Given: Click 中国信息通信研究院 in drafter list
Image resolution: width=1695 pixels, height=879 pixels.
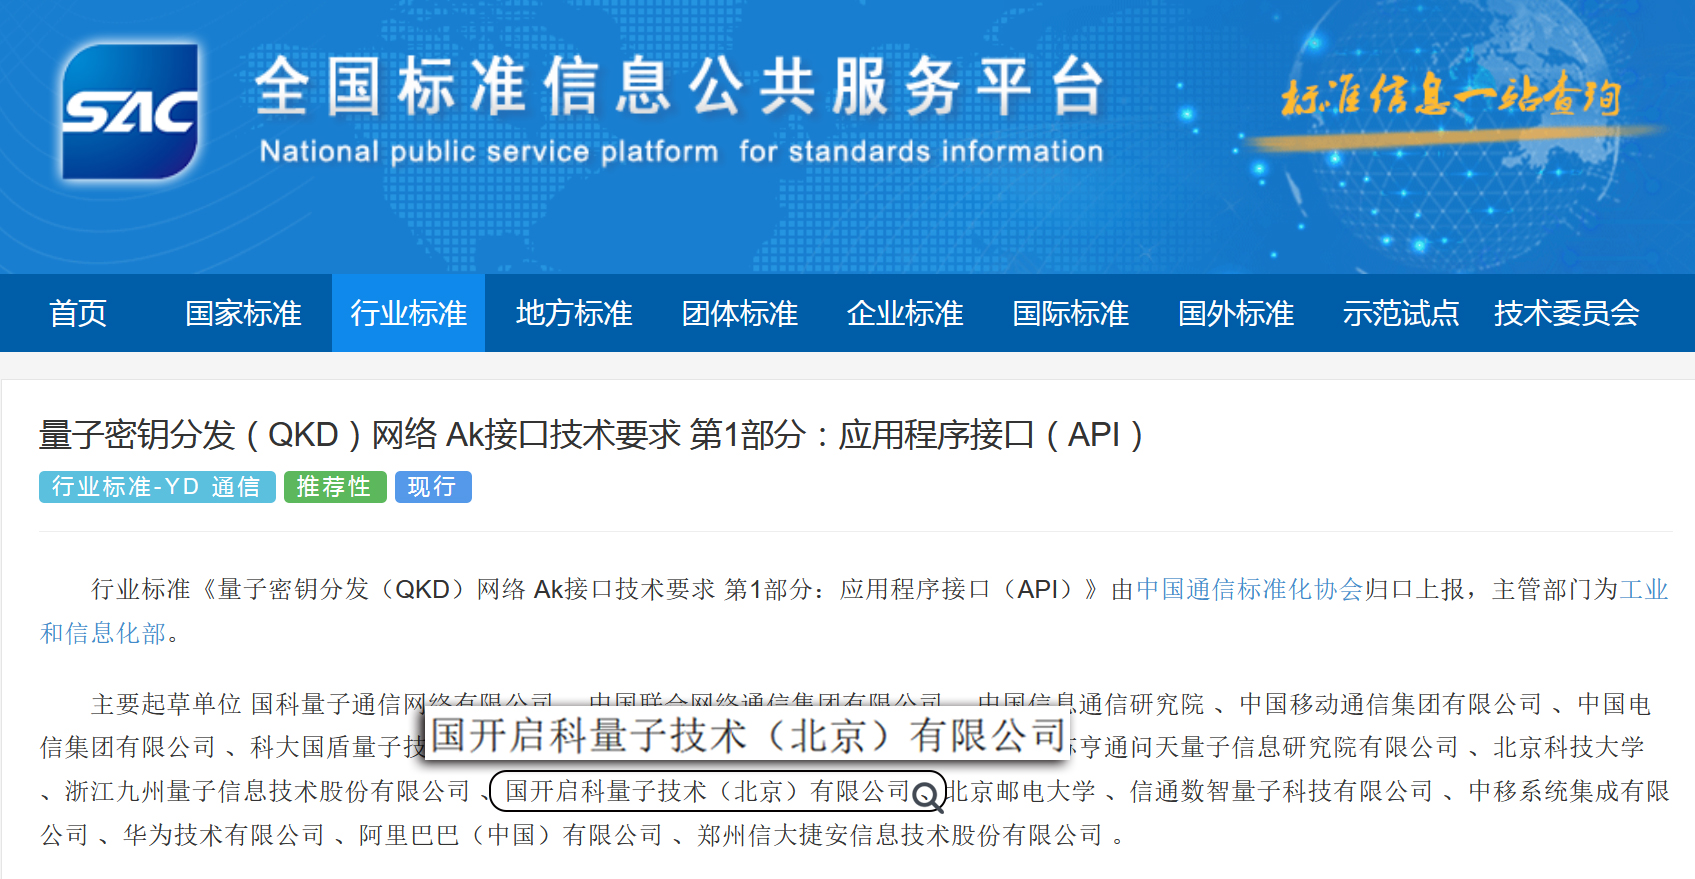Looking at the screenshot, I should point(1090,704).
